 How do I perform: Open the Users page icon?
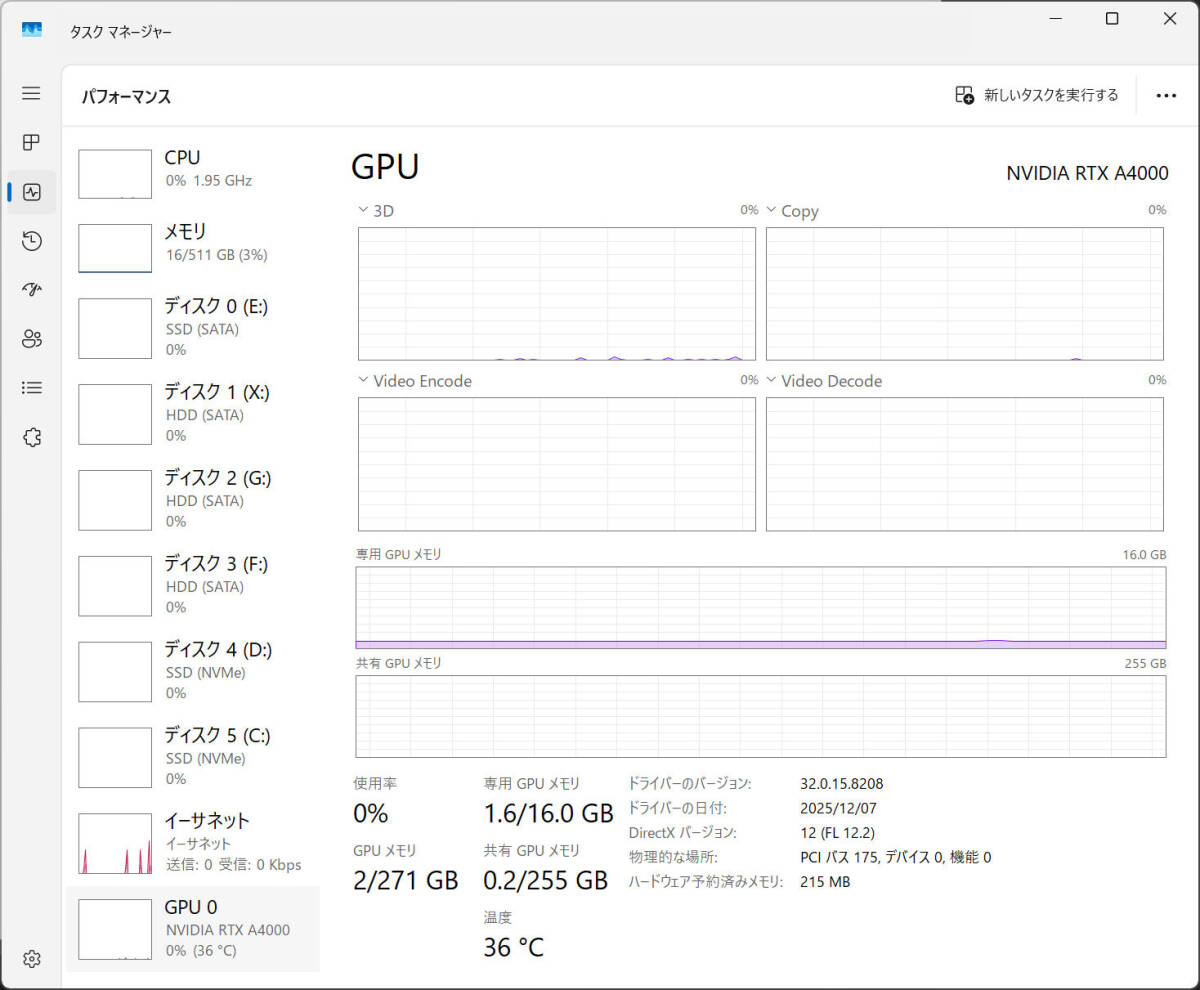[31, 339]
